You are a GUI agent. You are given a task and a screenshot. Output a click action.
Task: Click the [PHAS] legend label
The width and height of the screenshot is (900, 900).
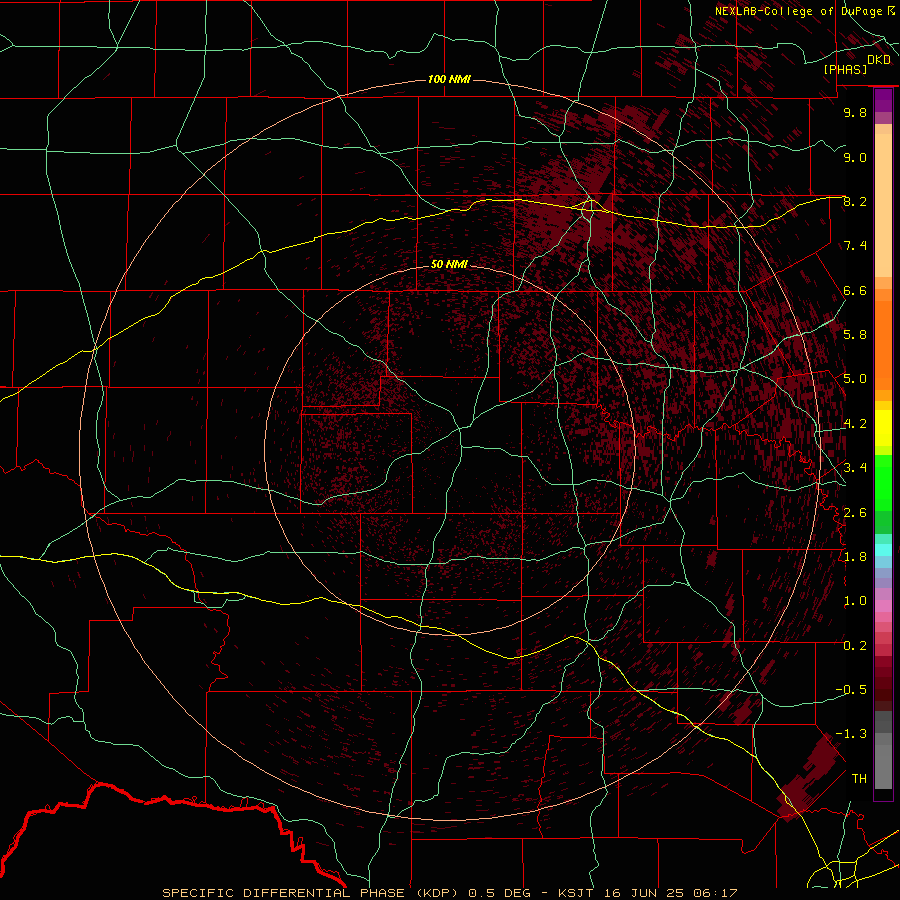tap(845, 70)
